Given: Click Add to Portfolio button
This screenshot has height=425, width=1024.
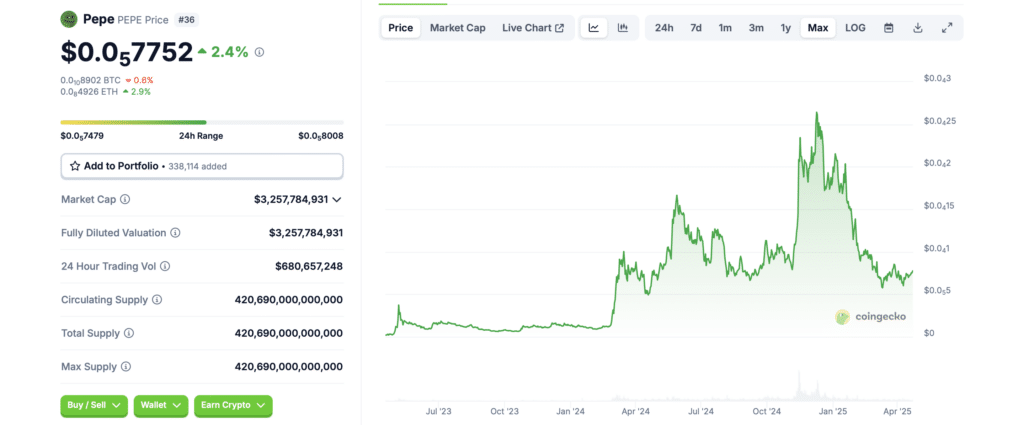Looking at the screenshot, I should click(202, 166).
